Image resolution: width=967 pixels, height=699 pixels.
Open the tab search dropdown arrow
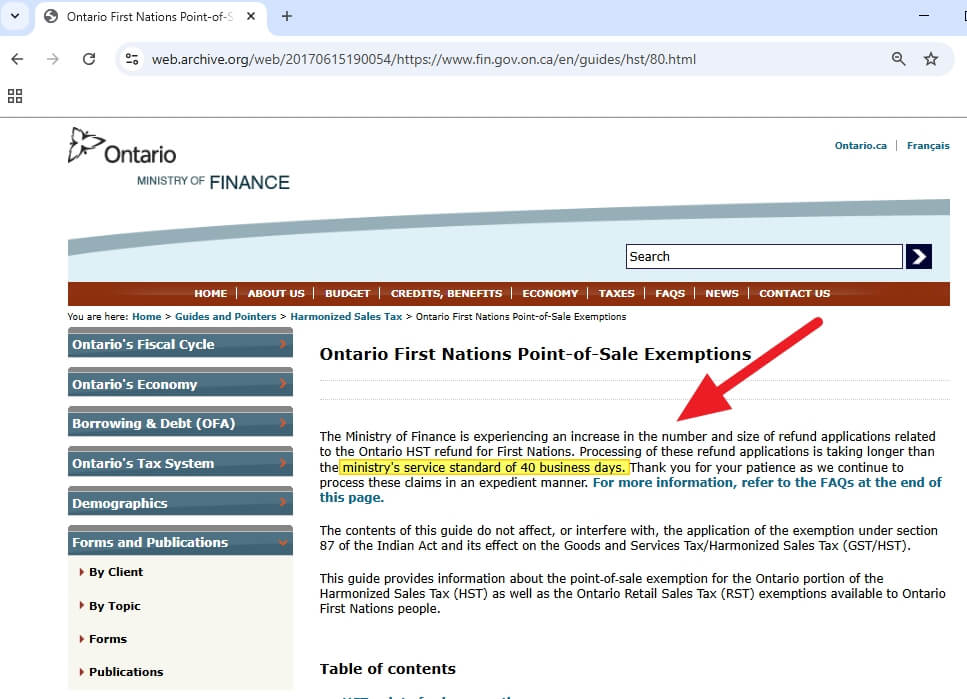coord(15,16)
